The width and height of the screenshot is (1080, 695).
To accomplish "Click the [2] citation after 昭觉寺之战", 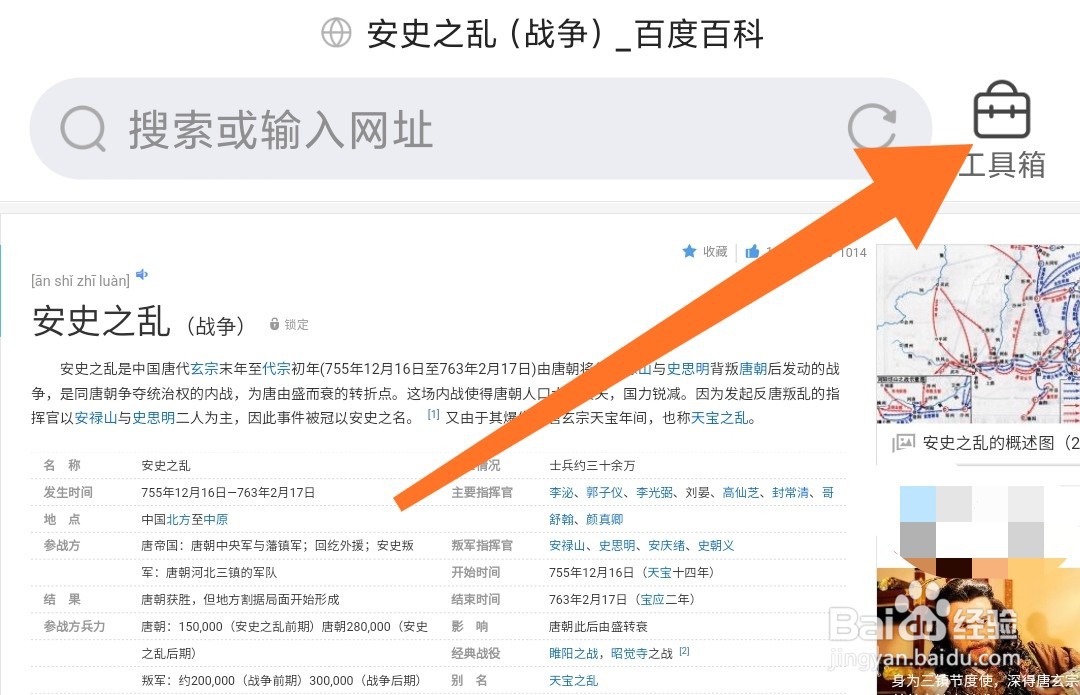I will [x=684, y=651].
